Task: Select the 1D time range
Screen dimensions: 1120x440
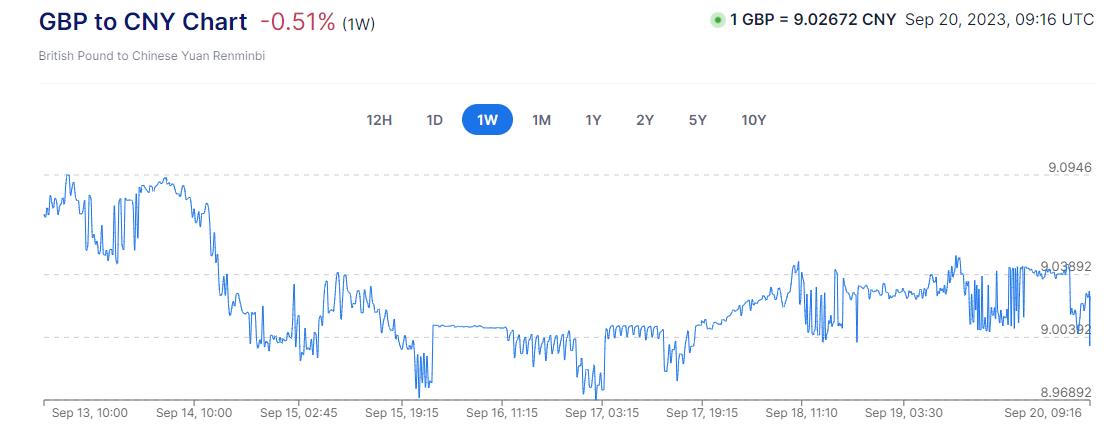Action: [x=435, y=120]
